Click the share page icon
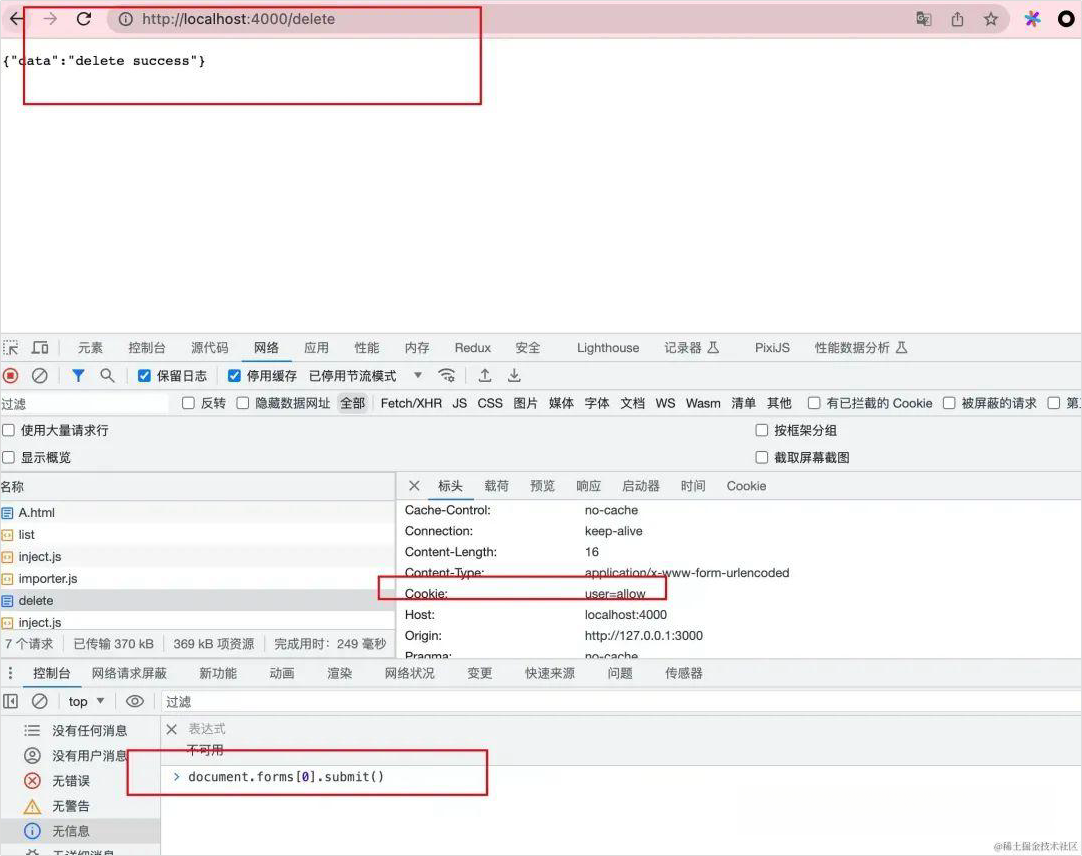Screen dimensions: 1082x856 point(957,19)
